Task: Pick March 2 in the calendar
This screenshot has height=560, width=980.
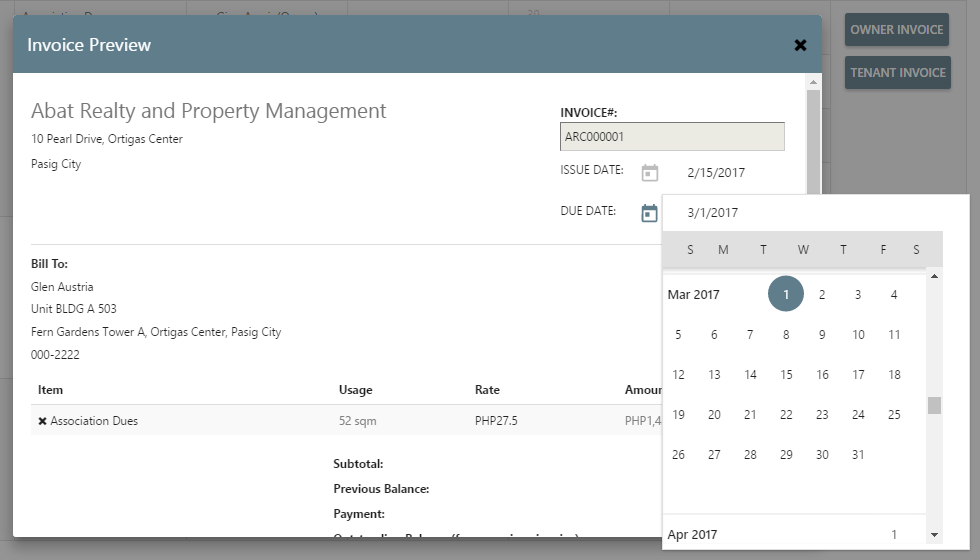Action: point(822,294)
